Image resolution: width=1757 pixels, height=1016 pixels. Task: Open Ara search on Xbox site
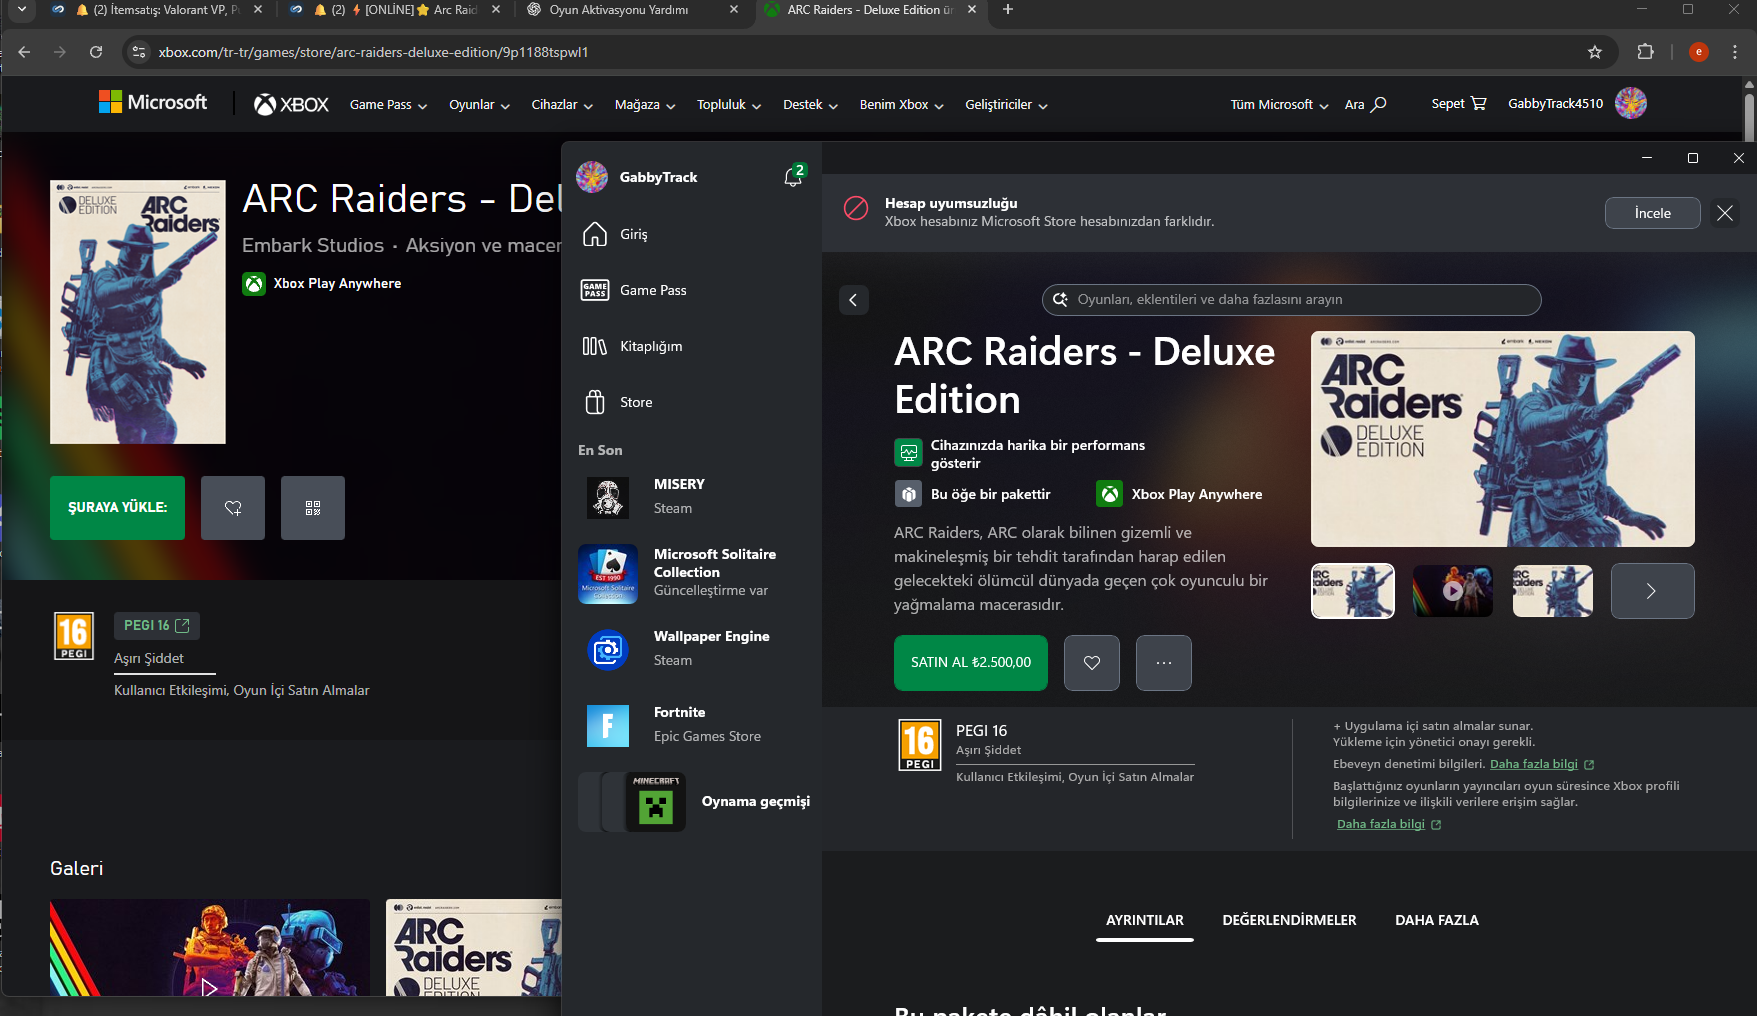click(1365, 104)
